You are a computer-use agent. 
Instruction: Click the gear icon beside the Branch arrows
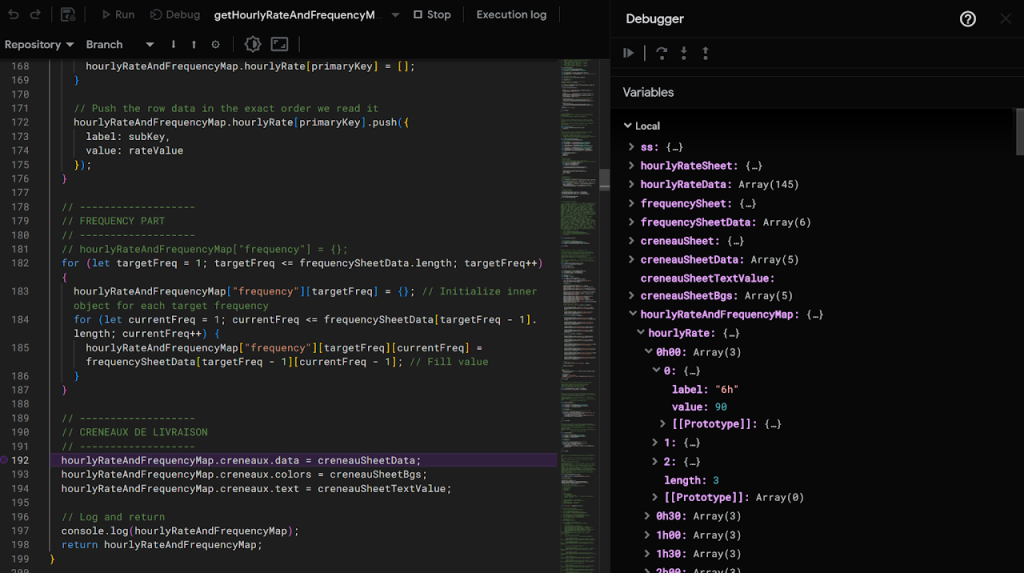(215, 45)
